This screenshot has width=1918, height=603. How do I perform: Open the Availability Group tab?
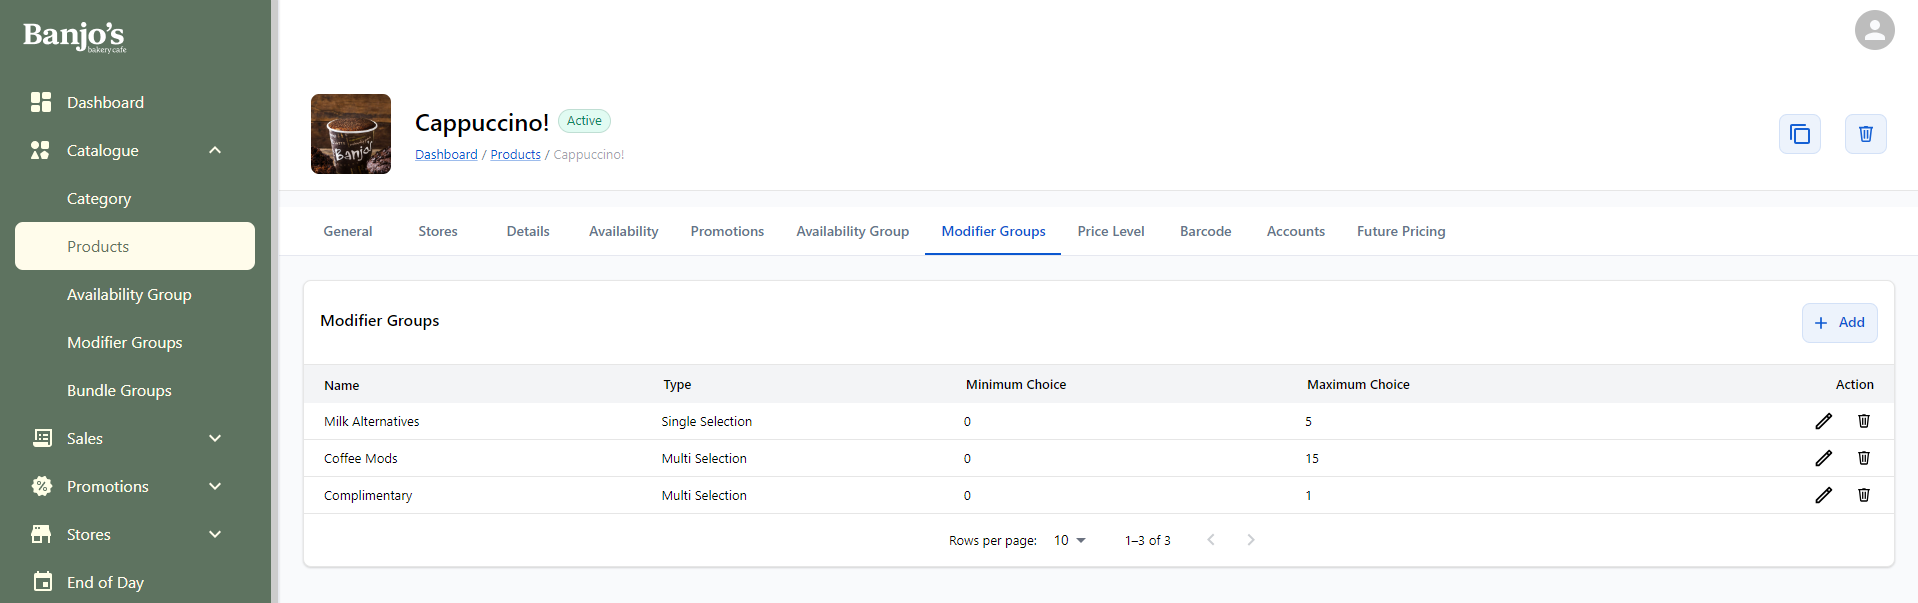click(x=852, y=231)
